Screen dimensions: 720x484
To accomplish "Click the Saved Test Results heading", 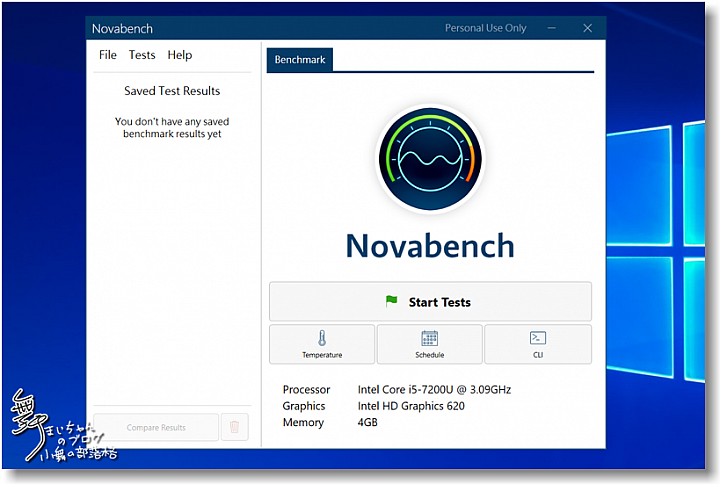I will pos(172,91).
